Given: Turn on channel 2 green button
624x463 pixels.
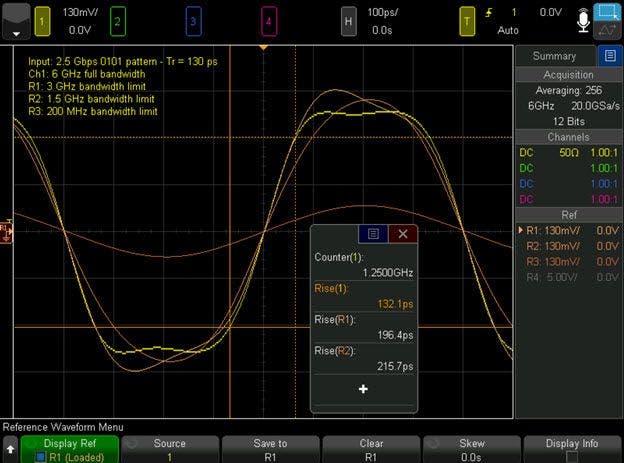Looking at the screenshot, I should (x=118, y=21).
